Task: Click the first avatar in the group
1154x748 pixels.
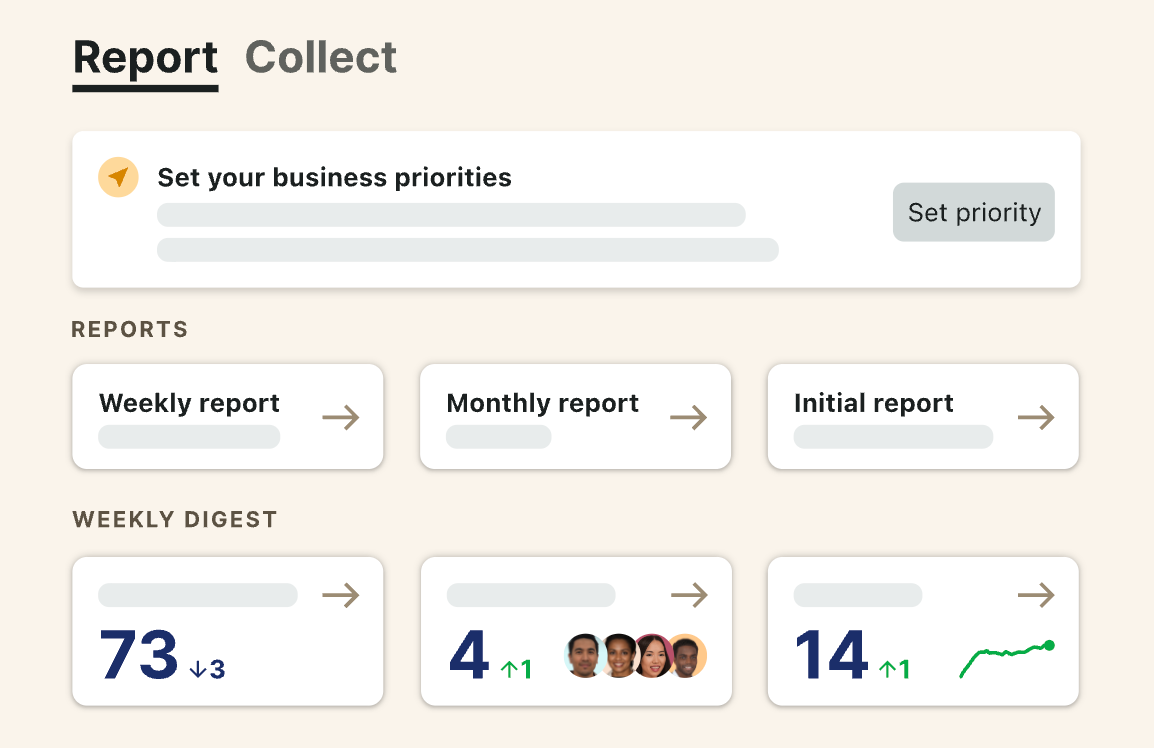Action: click(584, 656)
